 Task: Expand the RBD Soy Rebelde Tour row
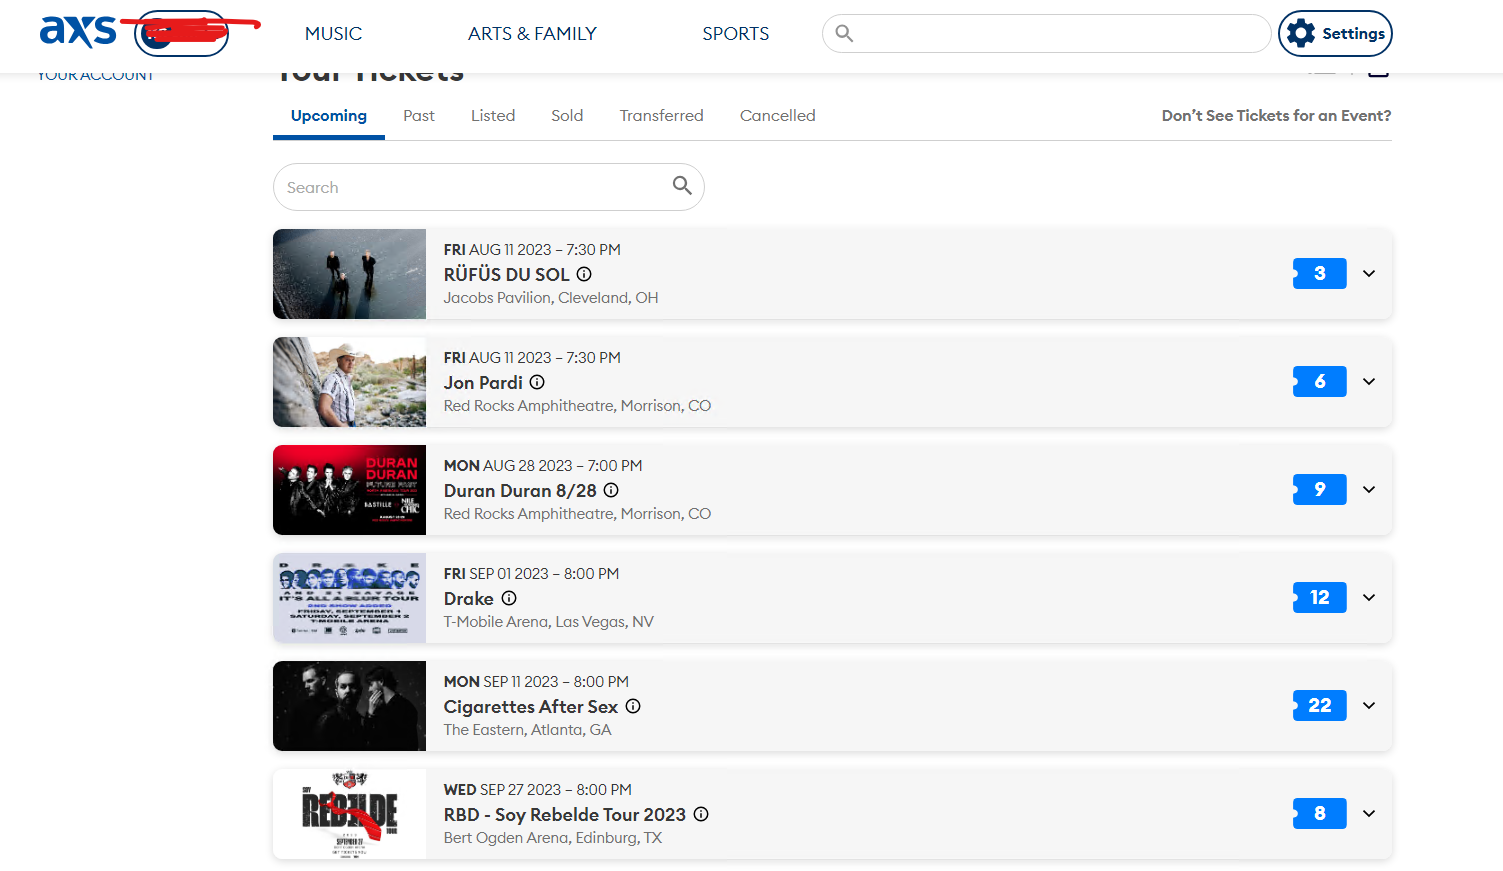[x=1369, y=813]
